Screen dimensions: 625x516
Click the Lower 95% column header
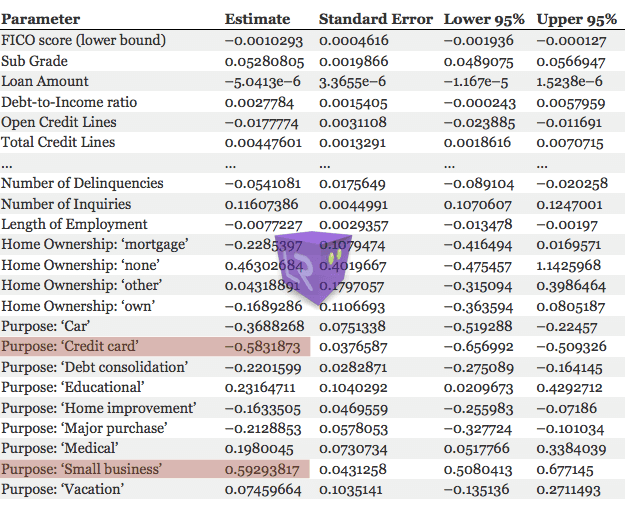tap(484, 19)
